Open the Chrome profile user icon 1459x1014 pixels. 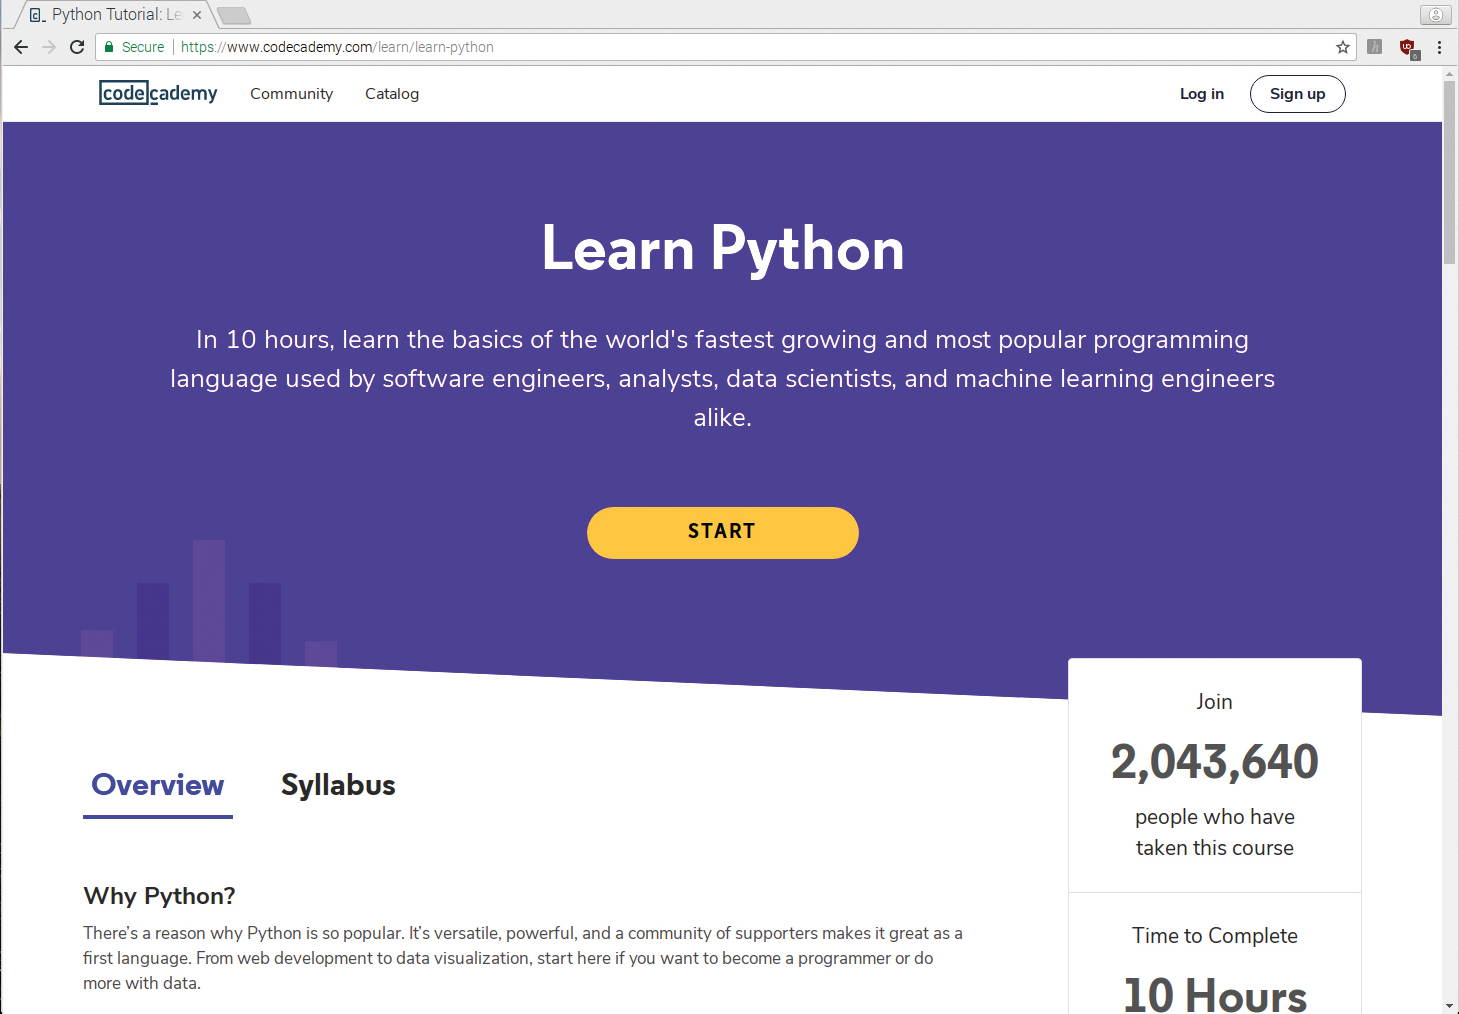pyautogui.click(x=1435, y=14)
